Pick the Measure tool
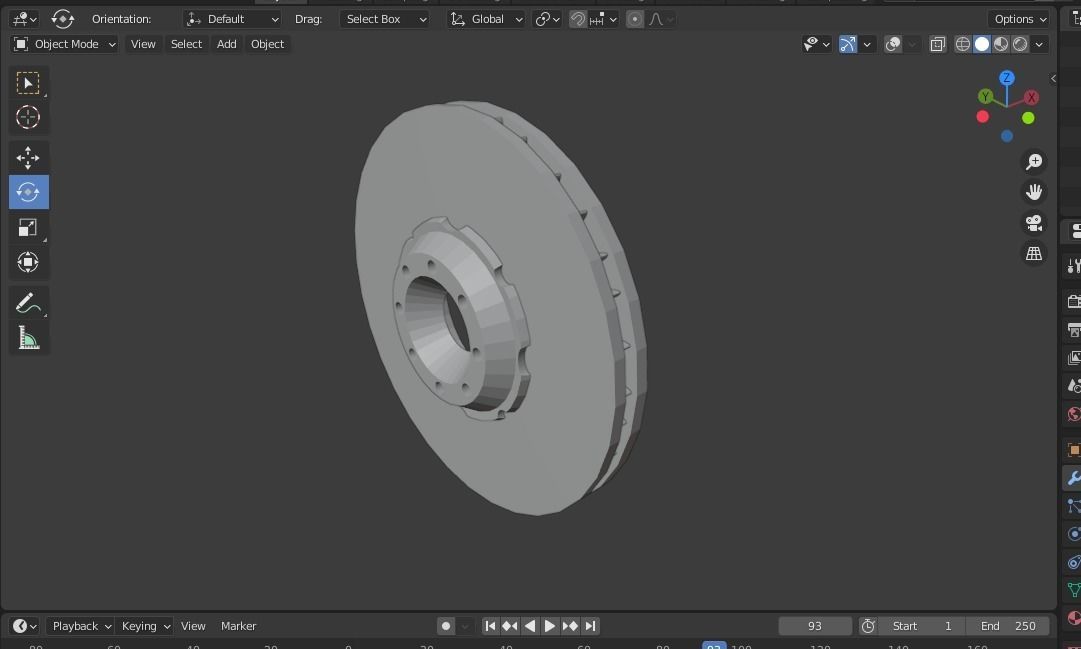The width and height of the screenshot is (1081, 649). tap(28, 337)
